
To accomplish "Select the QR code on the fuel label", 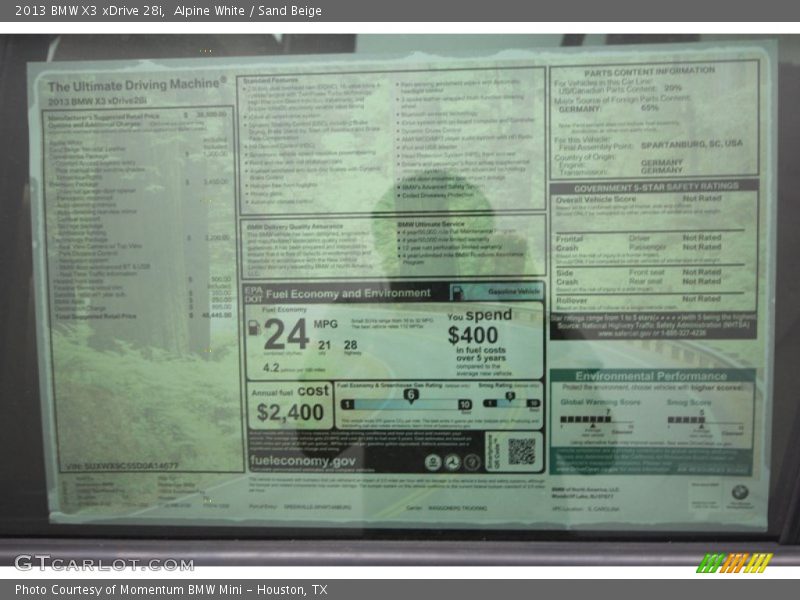I will coord(521,451).
